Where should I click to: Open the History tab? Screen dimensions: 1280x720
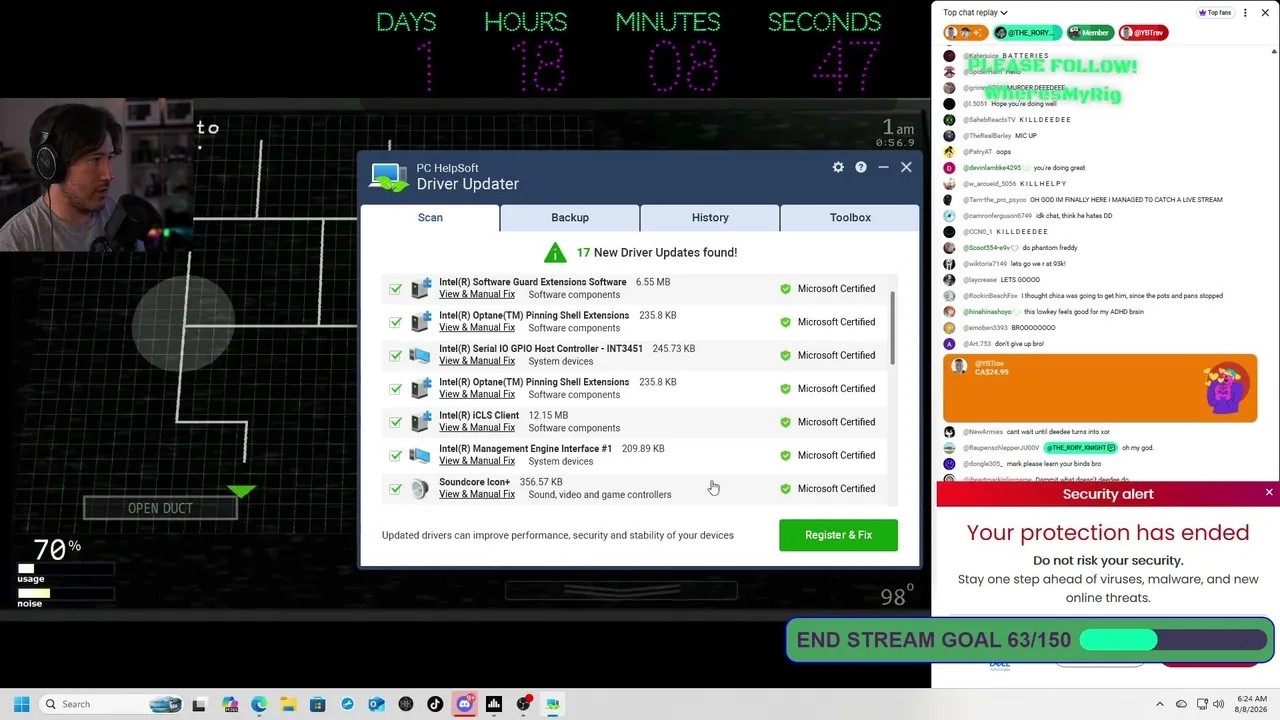click(x=710, y=217)
